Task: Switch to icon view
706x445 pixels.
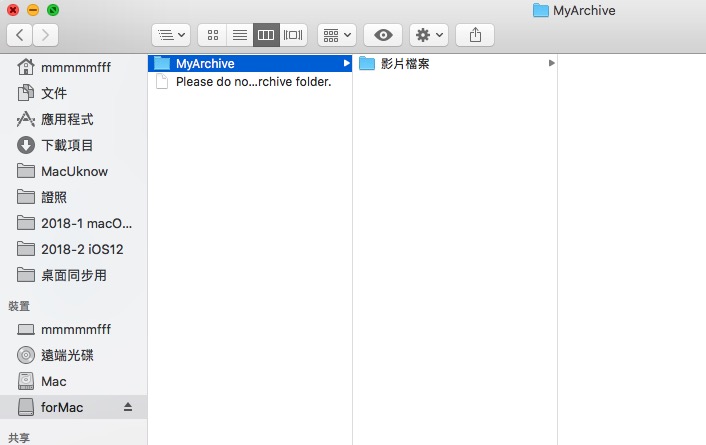Action: pyautogui.click(x=212, y=35)
